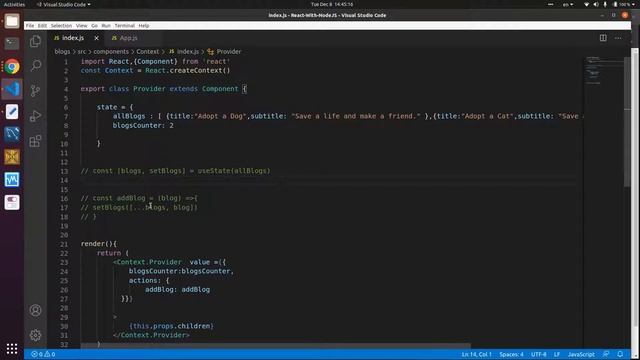Viewport: 640px width, 360px height.
Task: Open the Go menu
Action: pos(94,25)
